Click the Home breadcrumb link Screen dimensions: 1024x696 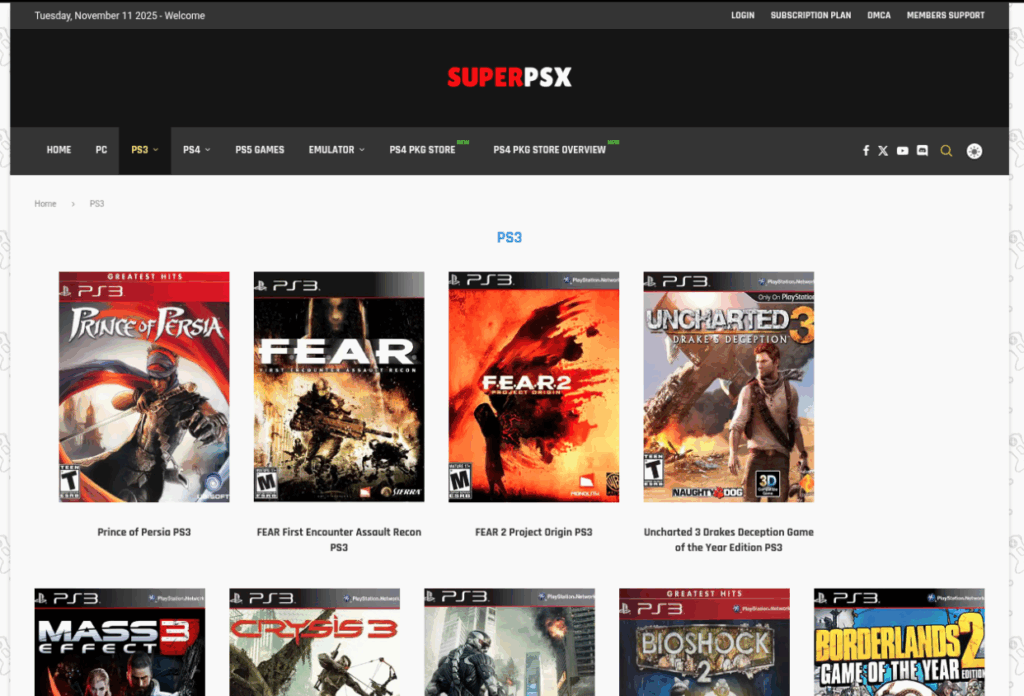tap(45, 204)
